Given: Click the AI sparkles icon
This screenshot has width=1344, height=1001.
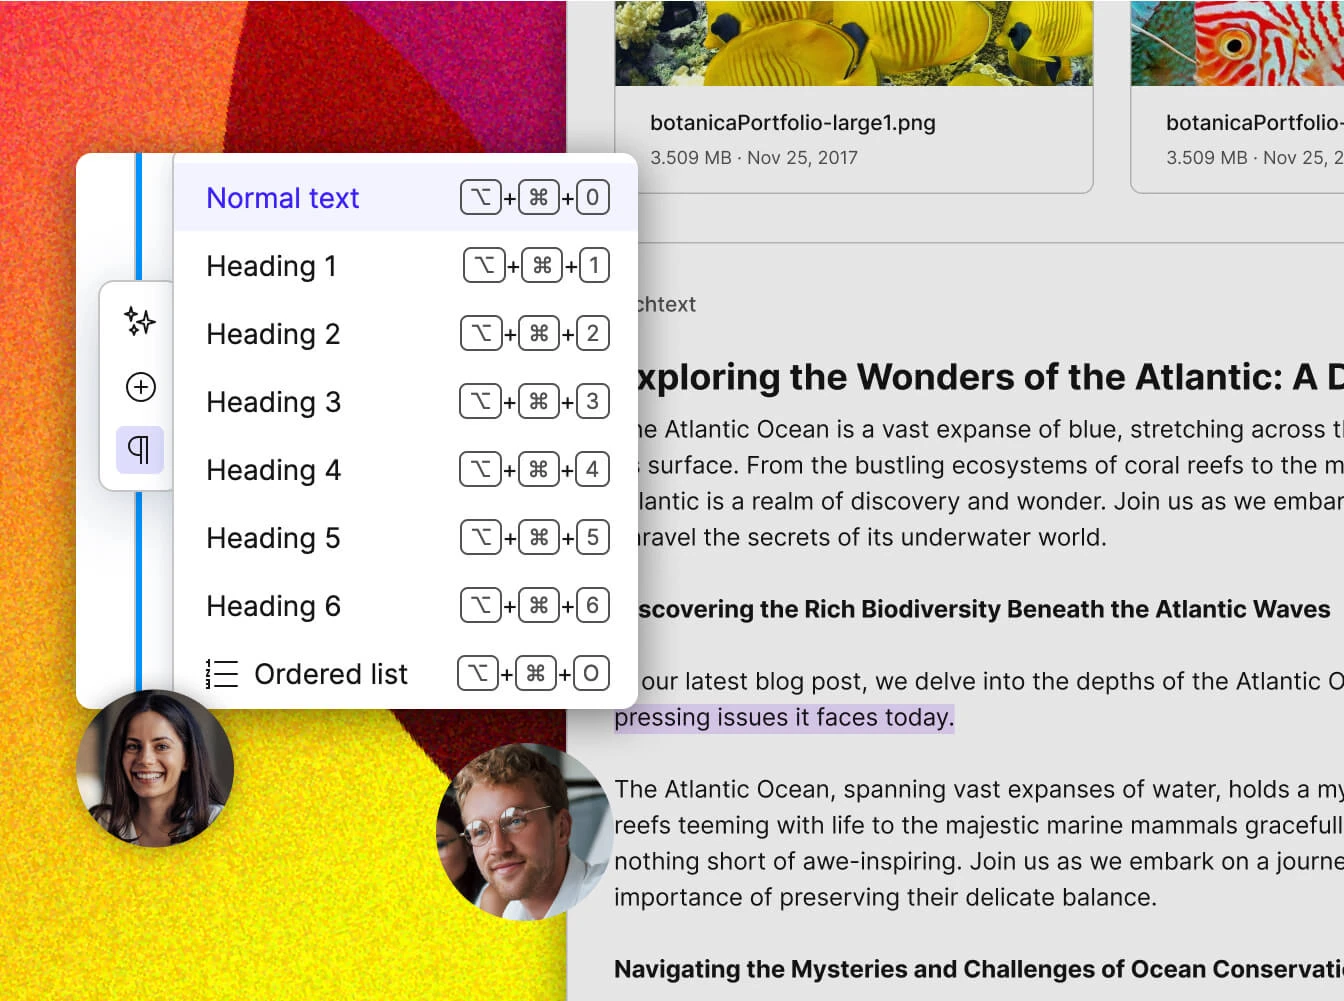Looking at the screenshot, I should [140, 321].
